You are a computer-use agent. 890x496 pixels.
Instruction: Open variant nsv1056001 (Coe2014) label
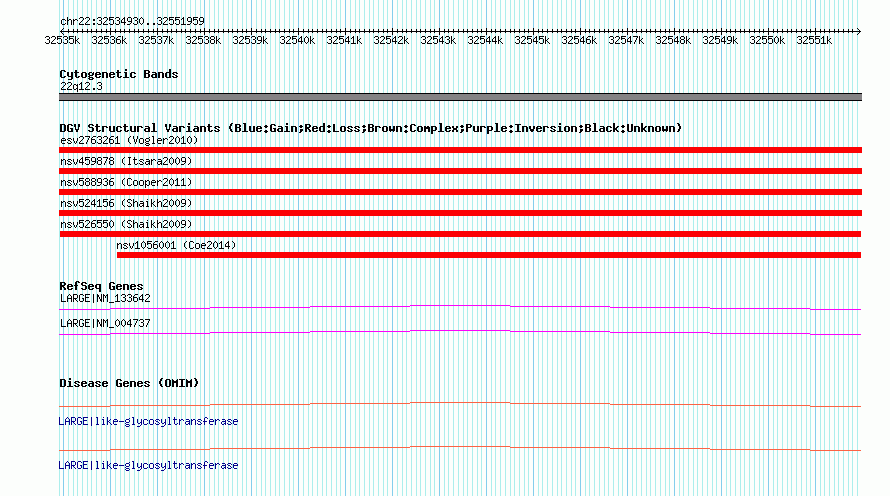point(176,245)
